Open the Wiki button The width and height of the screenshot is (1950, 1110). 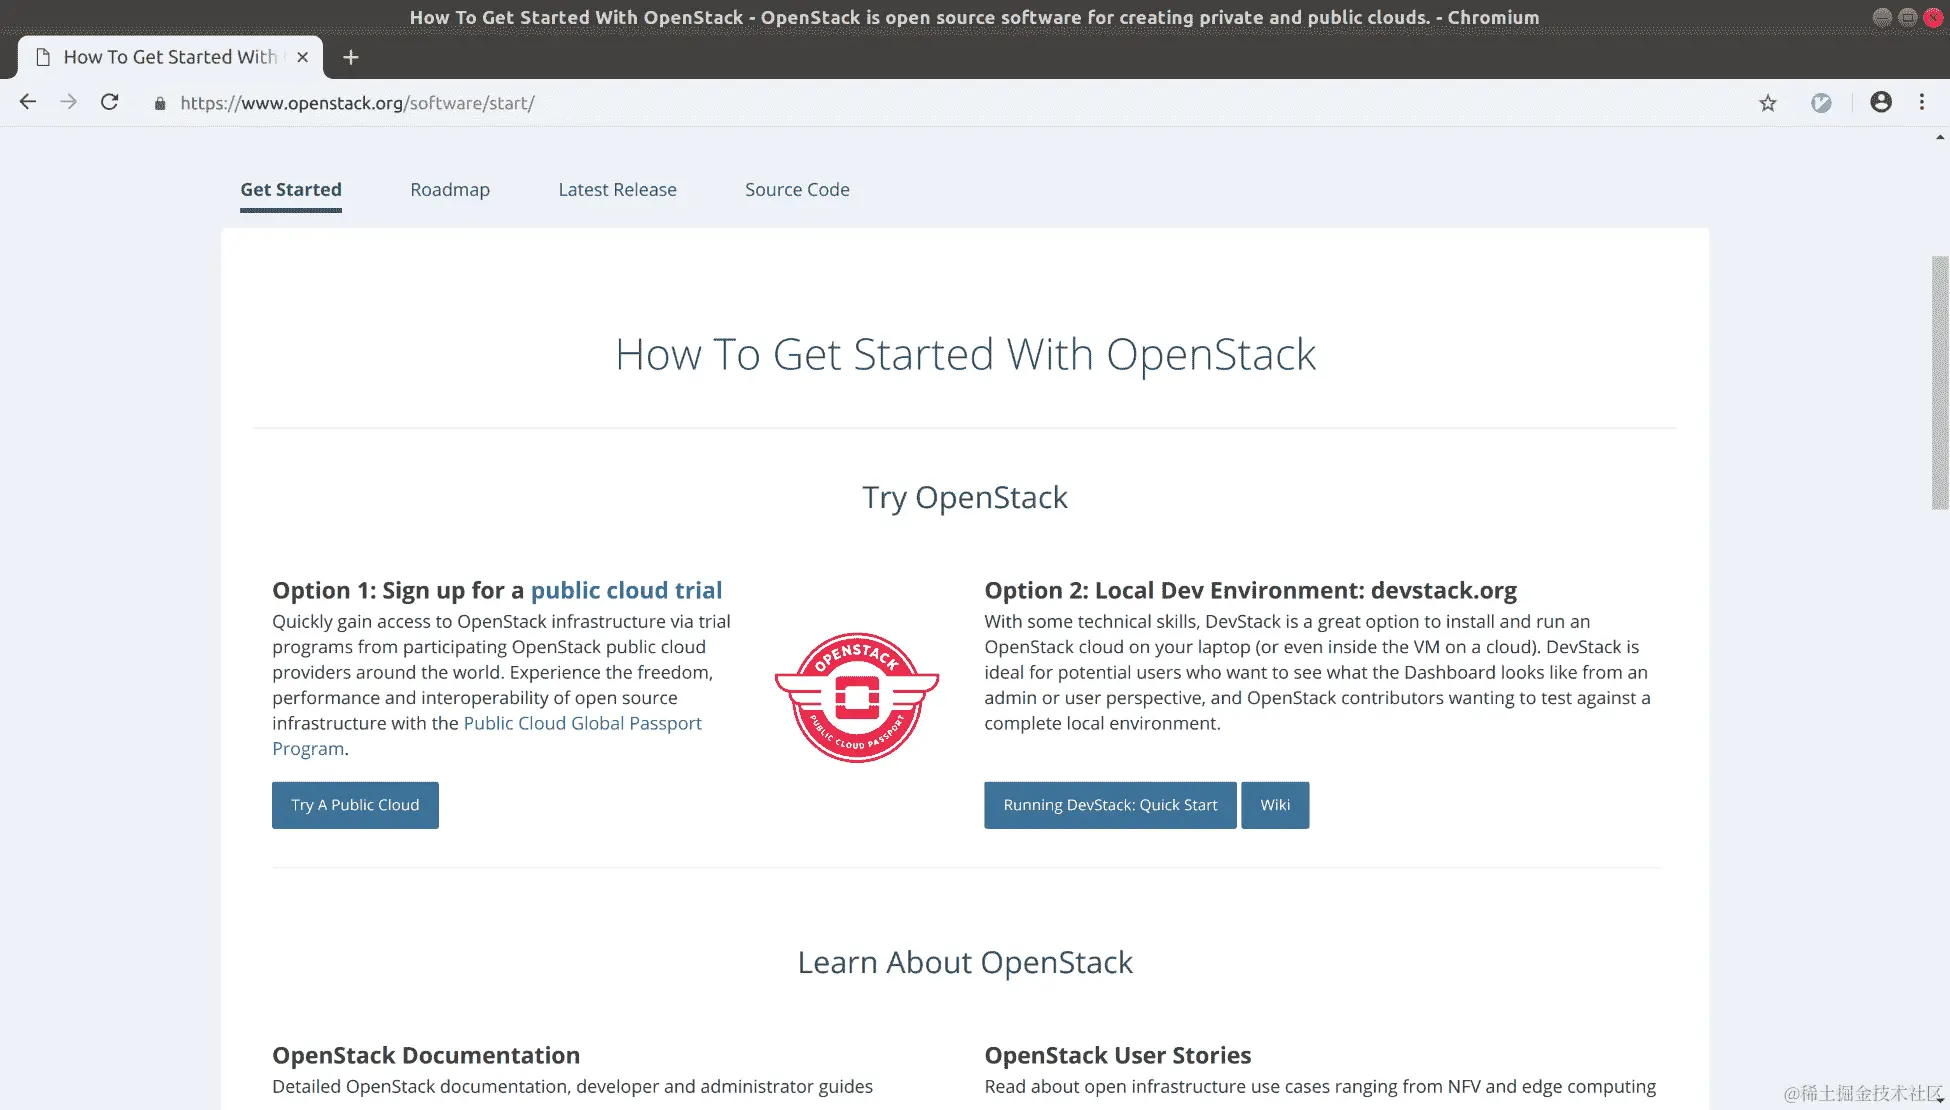1275,805
